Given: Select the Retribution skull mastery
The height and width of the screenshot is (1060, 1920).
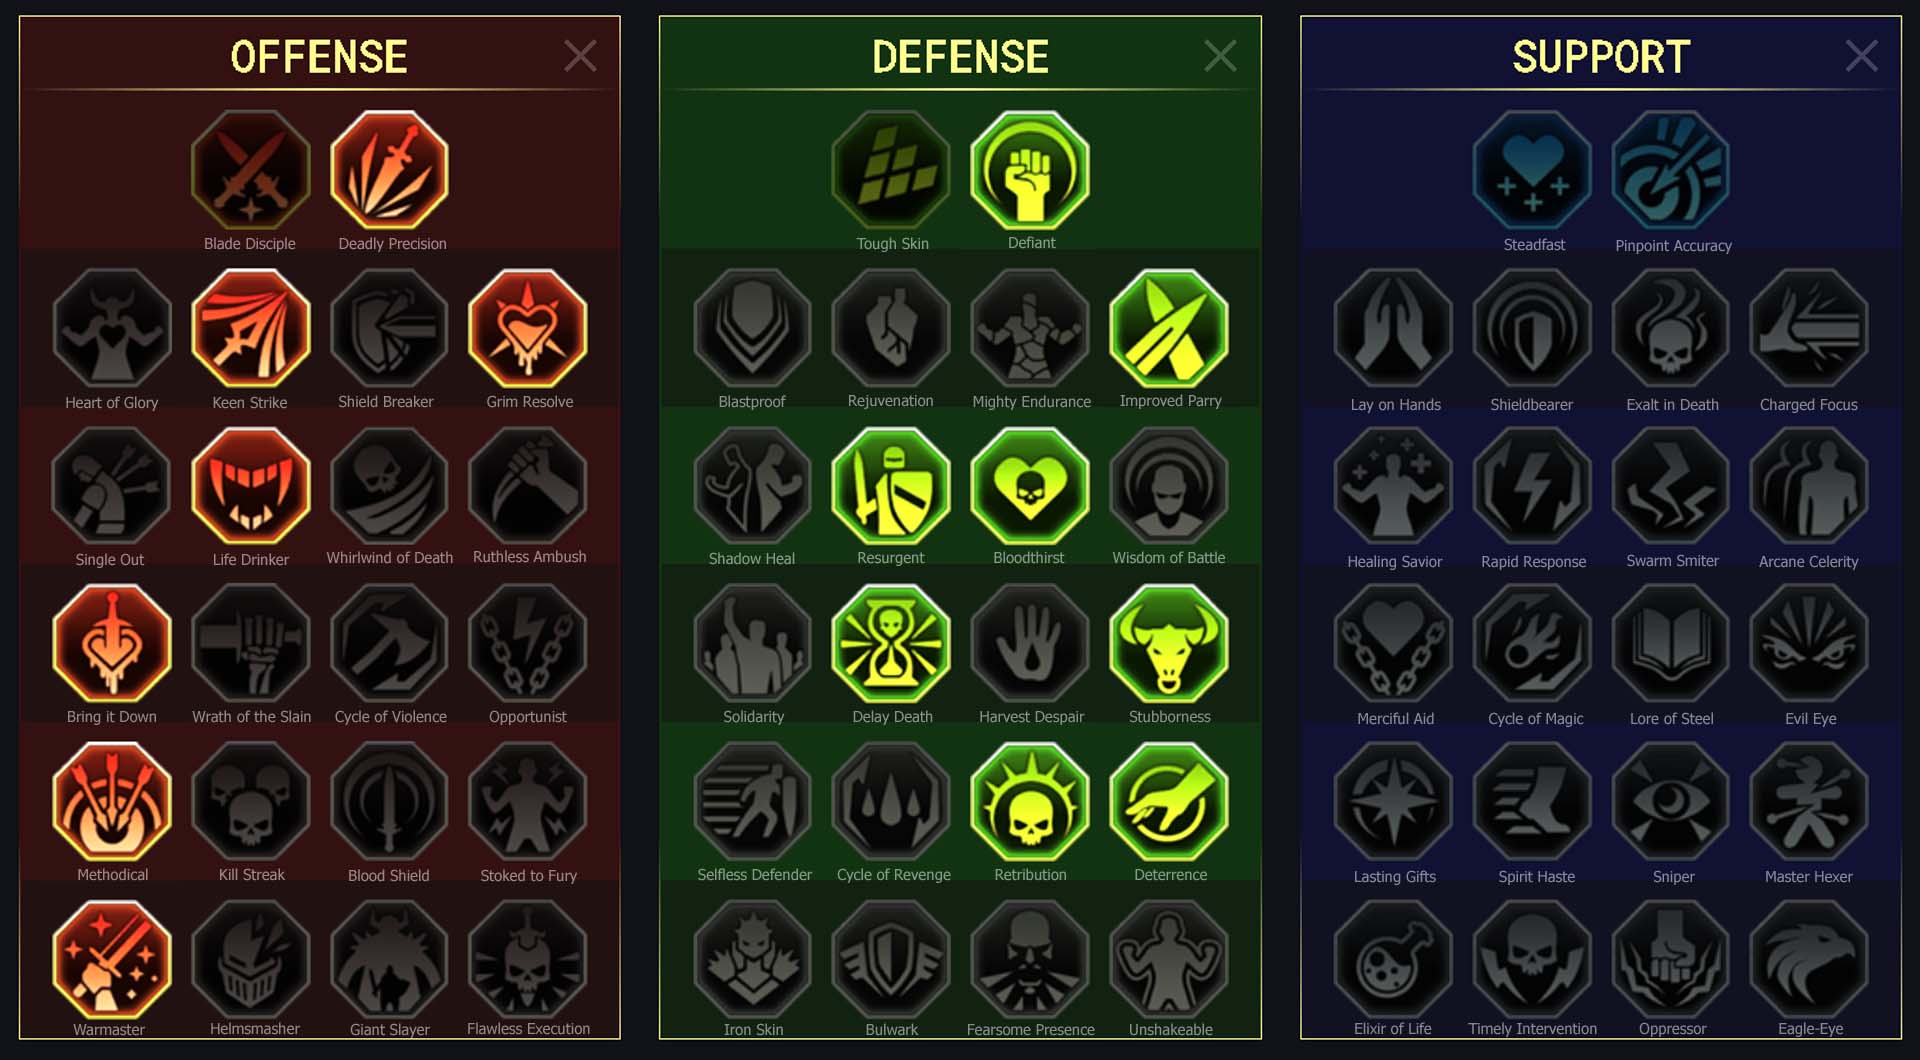Looking at the screenshot, I should coord(1030,802).
